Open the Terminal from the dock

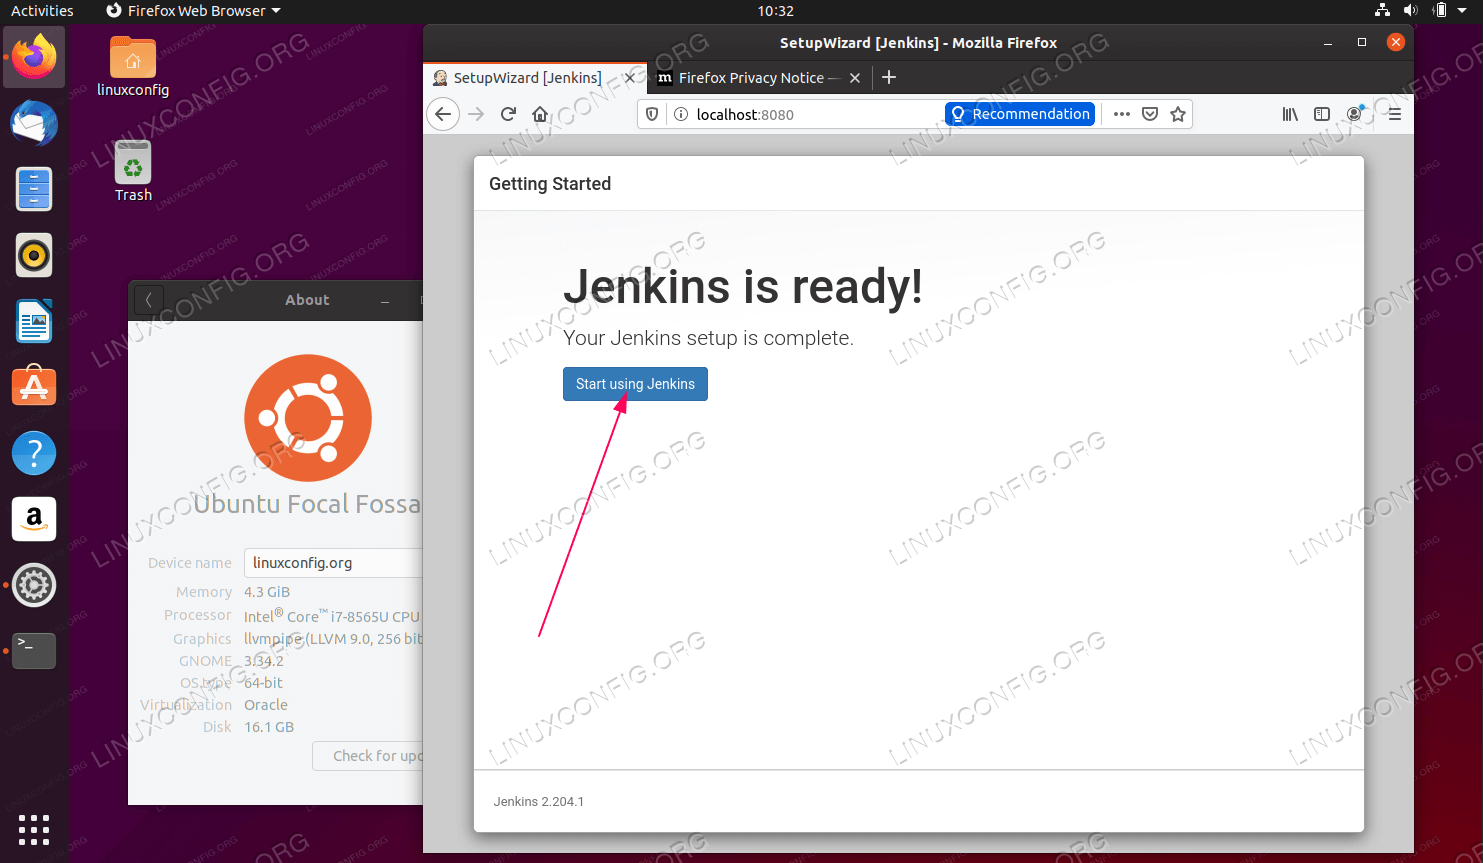(34, 651)
